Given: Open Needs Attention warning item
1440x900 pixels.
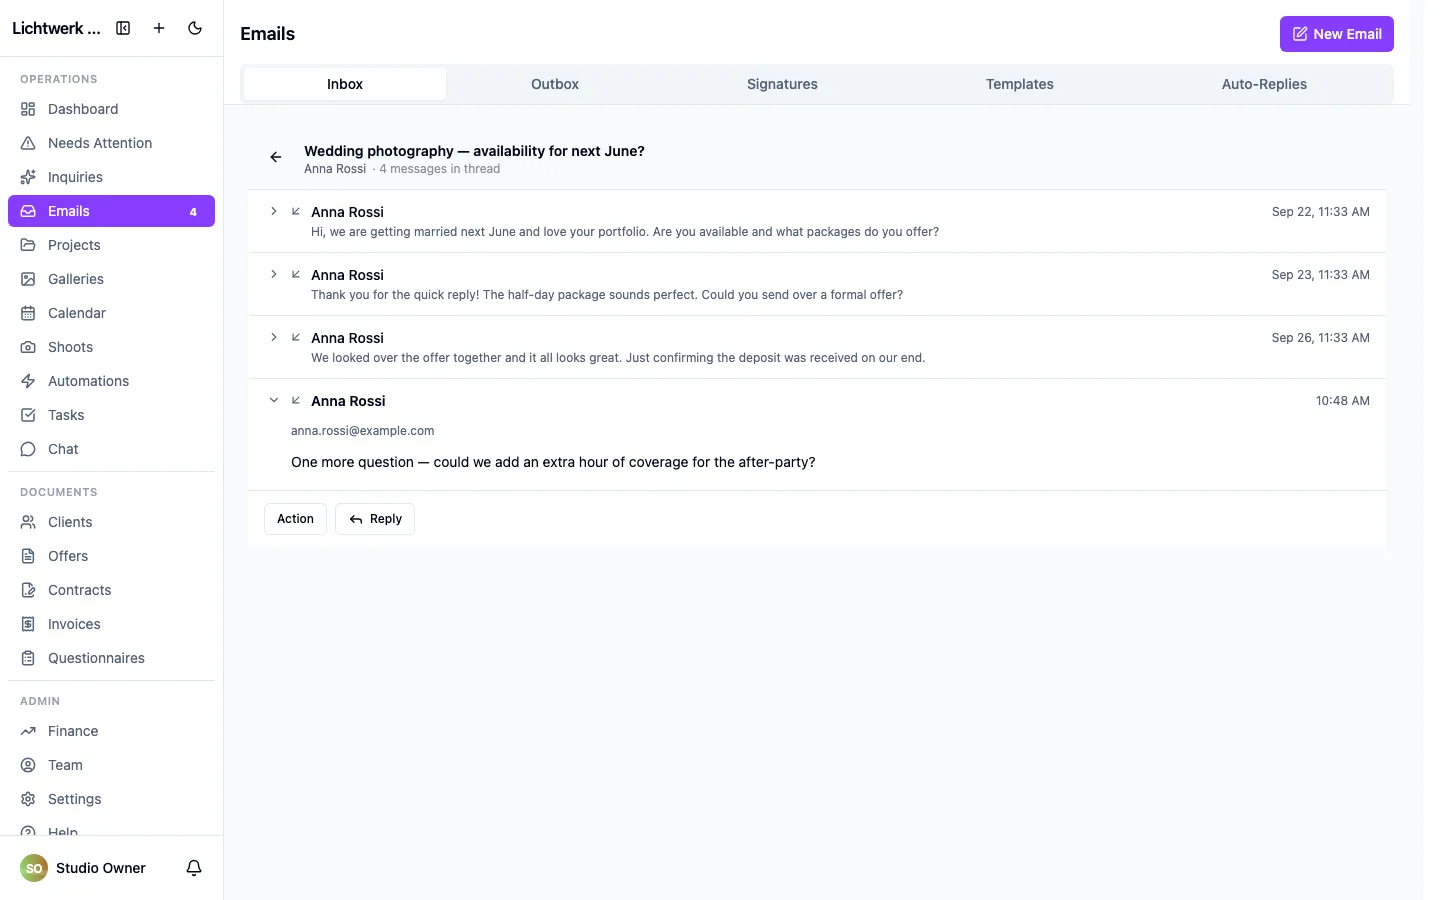Looking at the screenshot, I should pyautogui.click(x=111, y=143).
